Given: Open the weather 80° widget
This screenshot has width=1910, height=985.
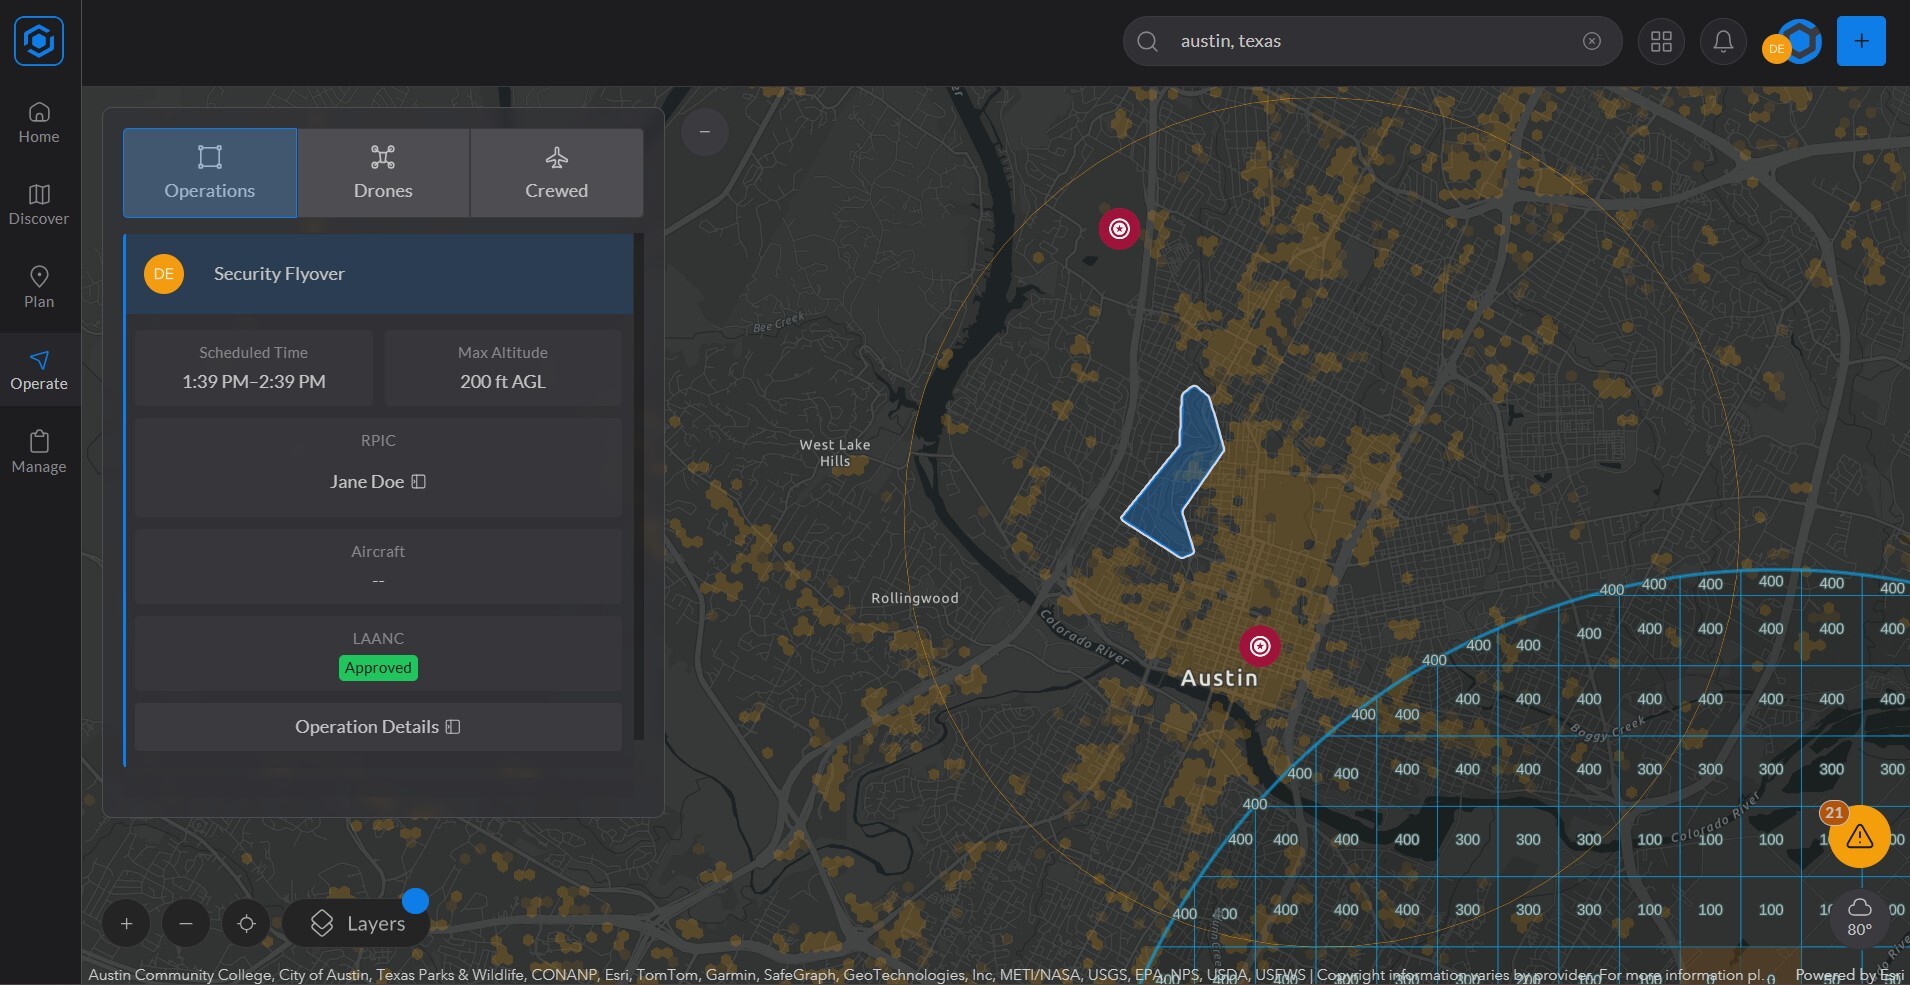Looking at the screenshot, I should pos(1859,916).
